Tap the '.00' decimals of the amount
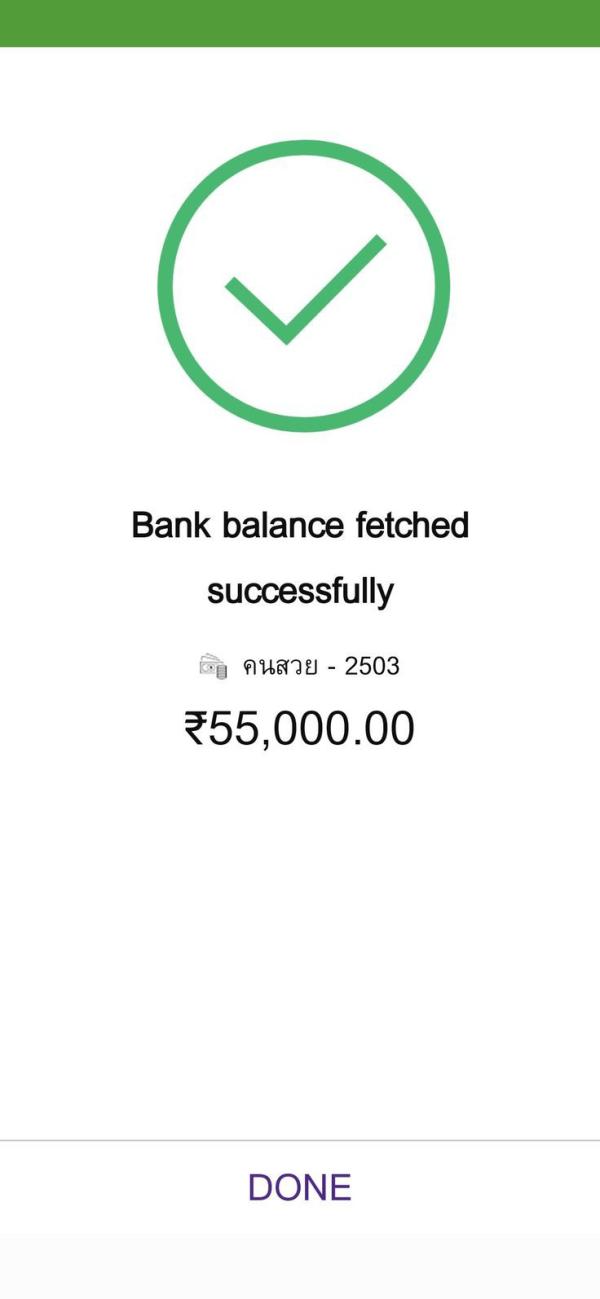Image resolution: width=600 pixels, height=1299 pixels. click(x=385, y=729)
